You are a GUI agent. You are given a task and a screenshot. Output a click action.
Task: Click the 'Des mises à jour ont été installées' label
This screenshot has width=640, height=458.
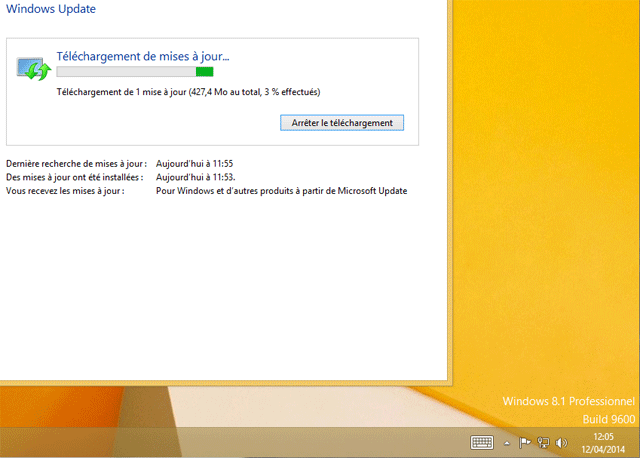[x=77, y=177]
